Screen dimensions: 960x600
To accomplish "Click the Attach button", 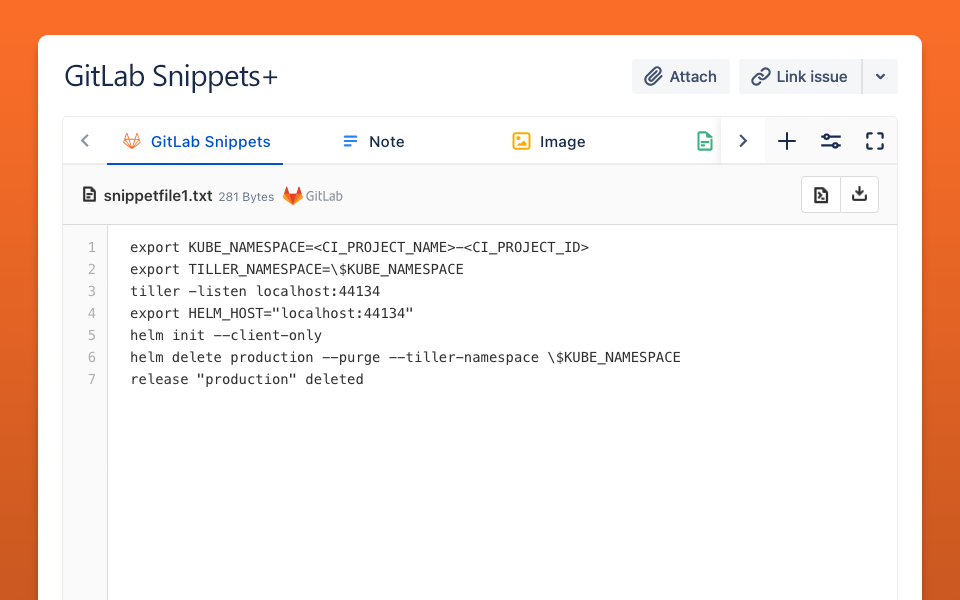I will 681,76.
